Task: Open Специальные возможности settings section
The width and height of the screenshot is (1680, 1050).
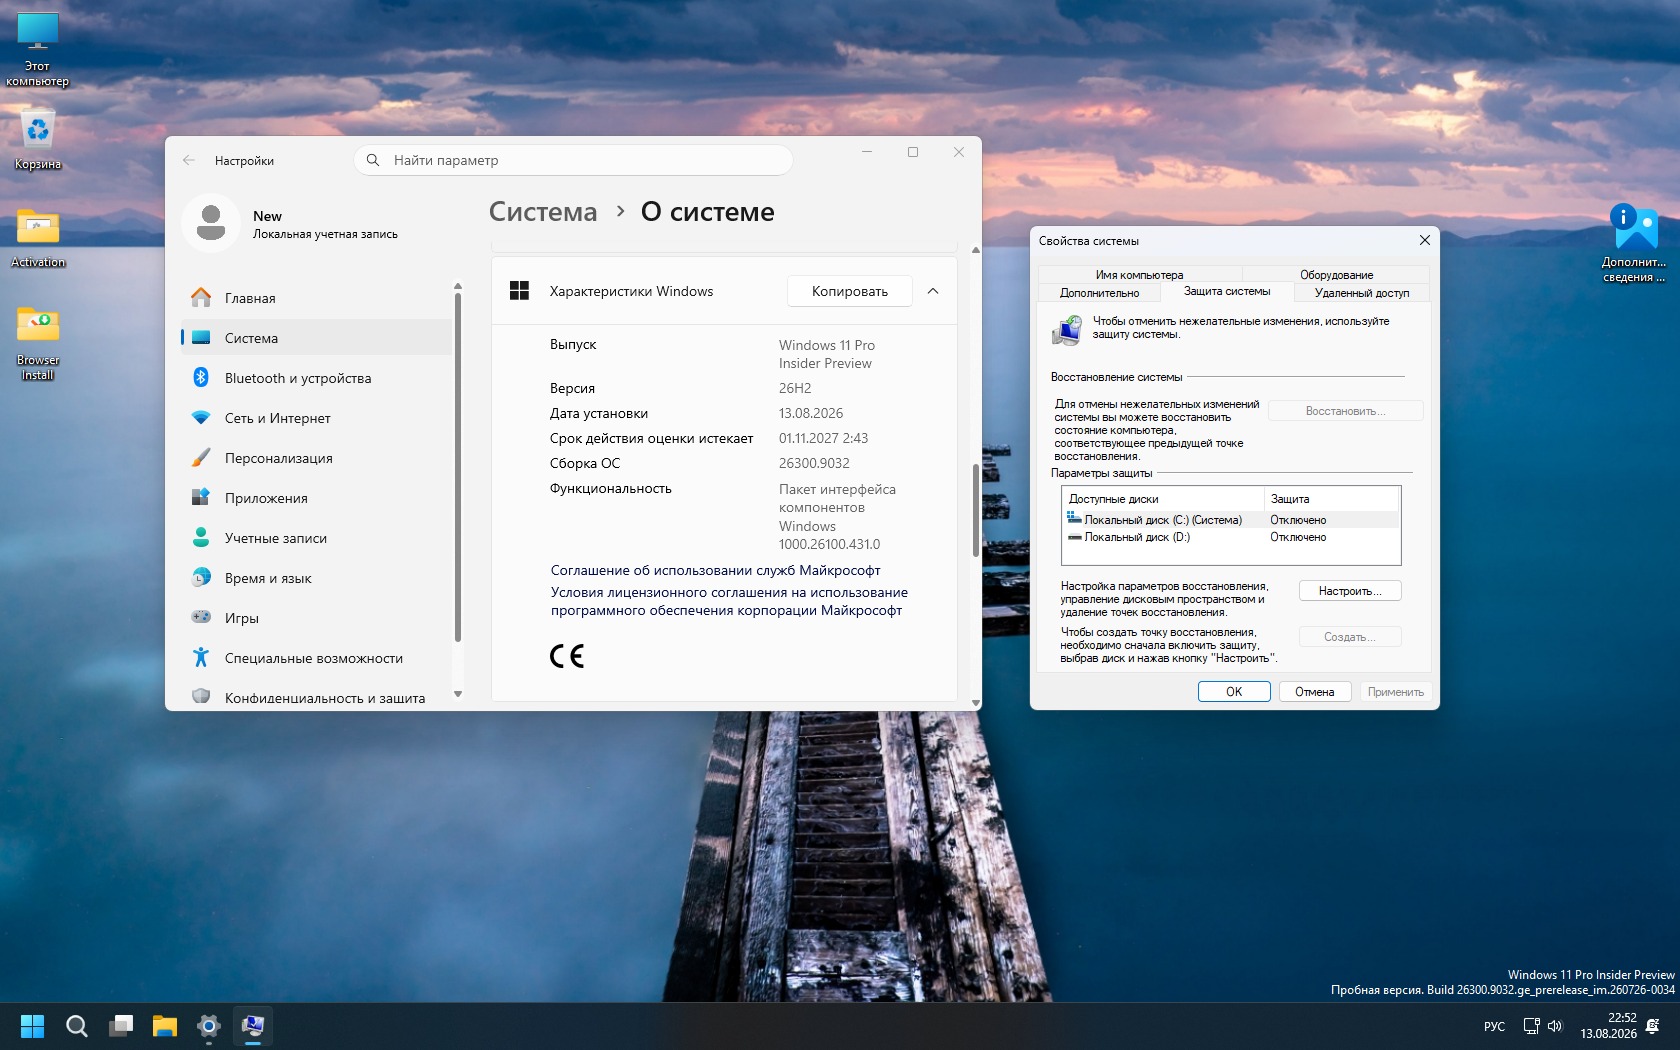Action: click(x=316, y=658)
